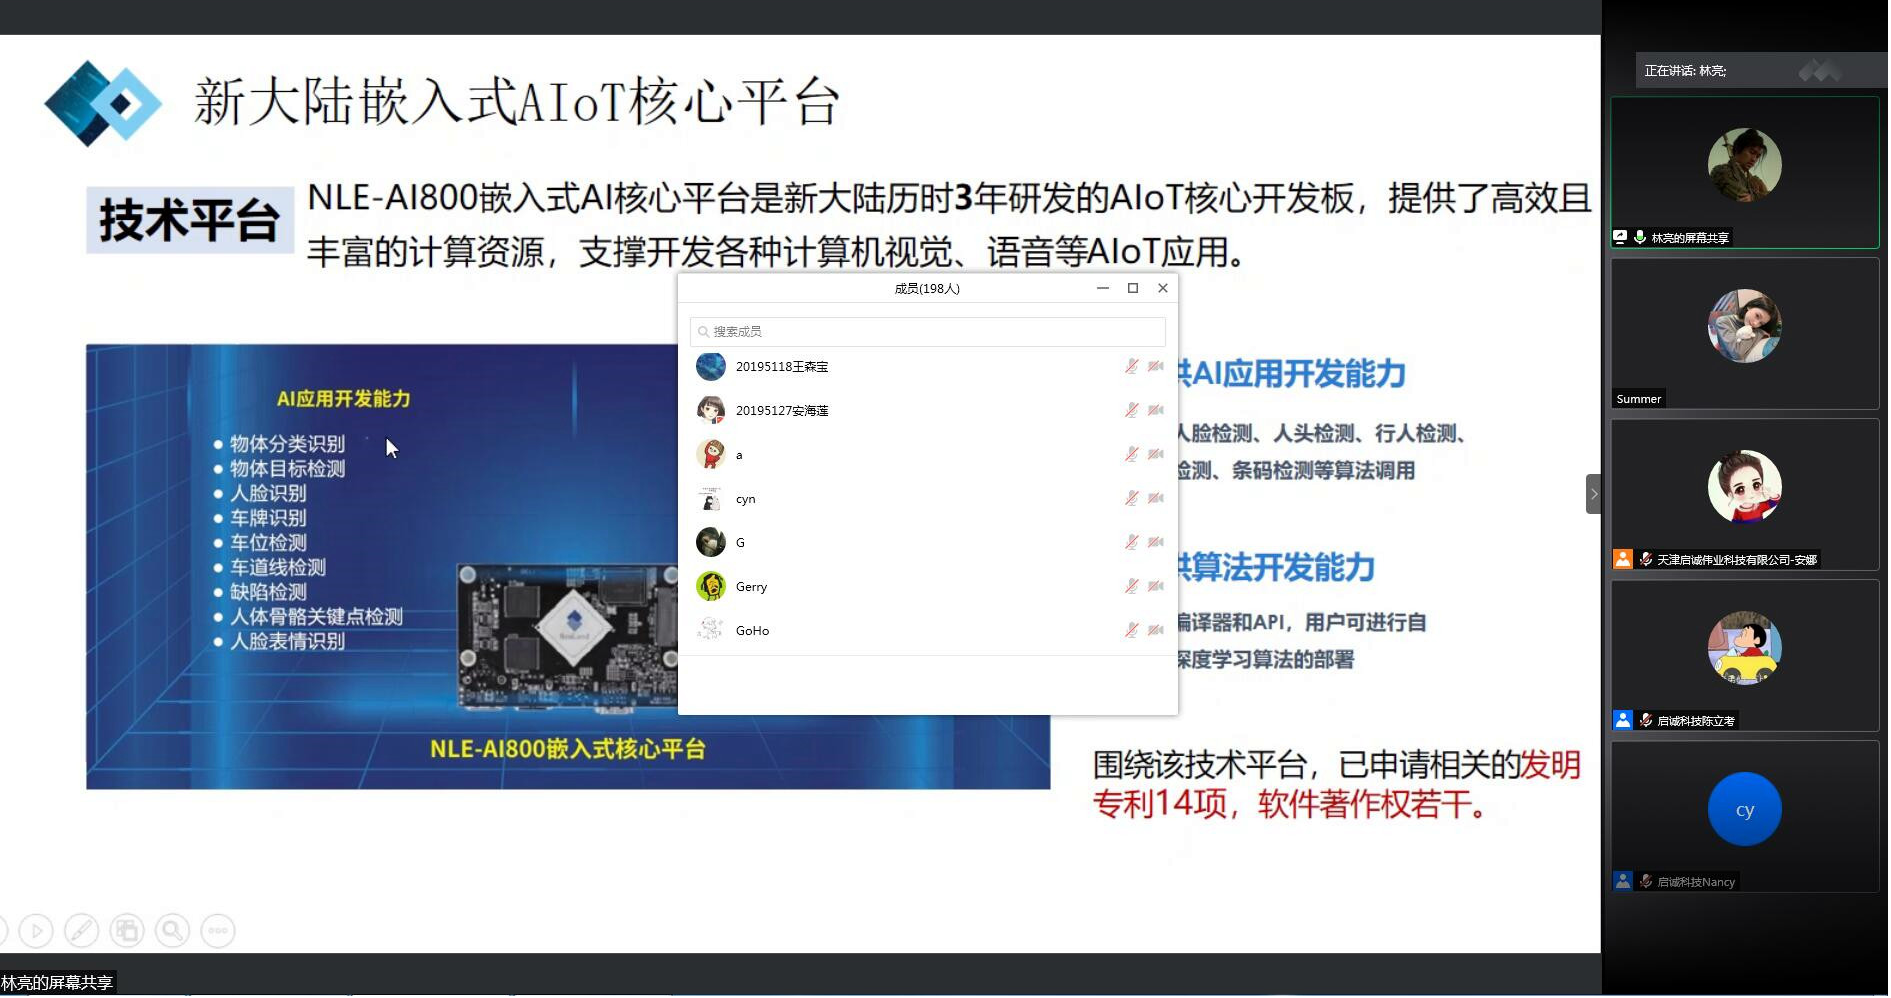The width and height of the screenshot is (1891, 998).
Task: Select the cy avatar on 启诚科技Nancy's tile
Action: tap(1745, 809)
